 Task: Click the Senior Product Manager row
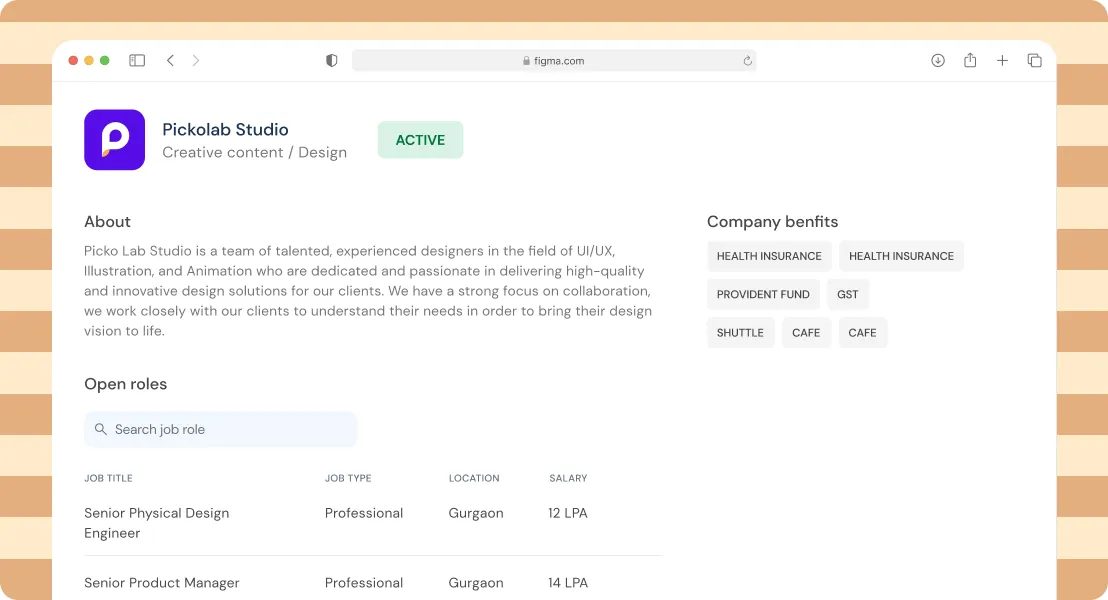point(161,582)
